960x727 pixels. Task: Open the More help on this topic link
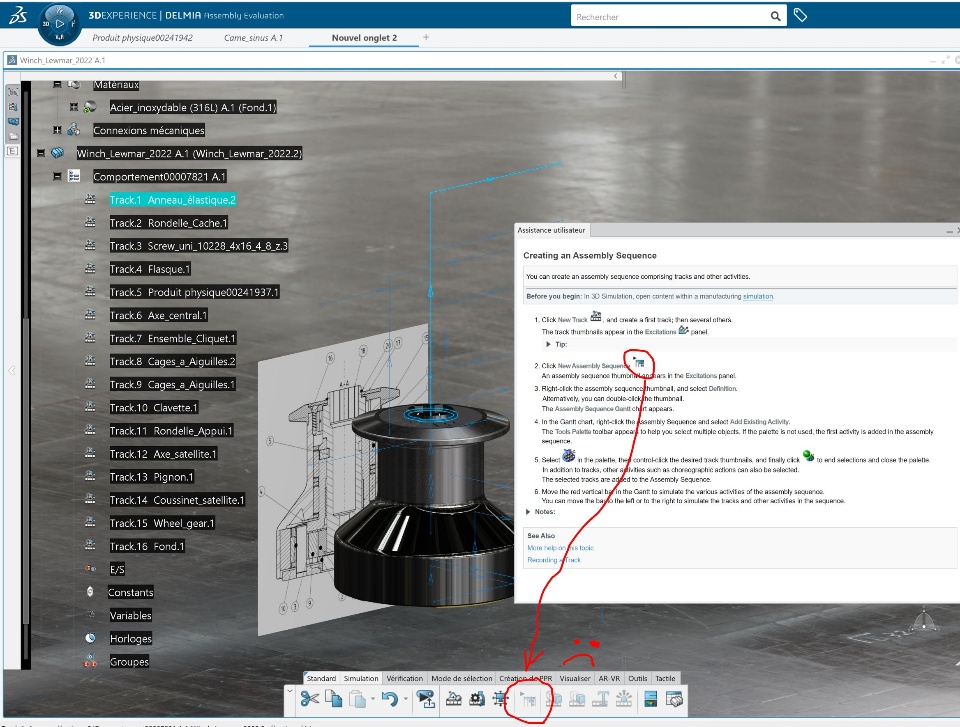pyautogui.click(x=561, y=548)
